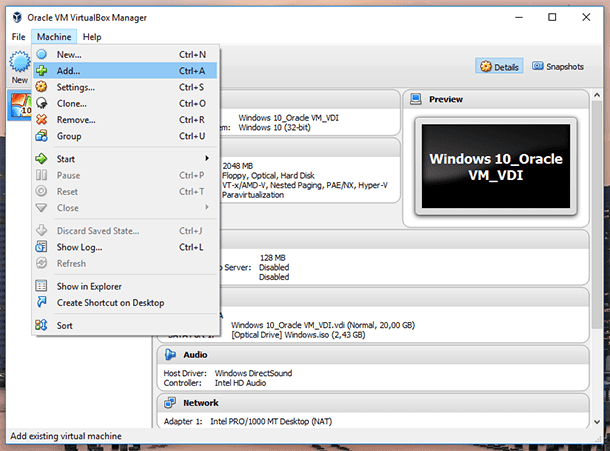Click the details scrollbar down arrow
Image resolution: width=610 pixels, height=451 pixels.
pyautogui.click(x=597, y=422)
